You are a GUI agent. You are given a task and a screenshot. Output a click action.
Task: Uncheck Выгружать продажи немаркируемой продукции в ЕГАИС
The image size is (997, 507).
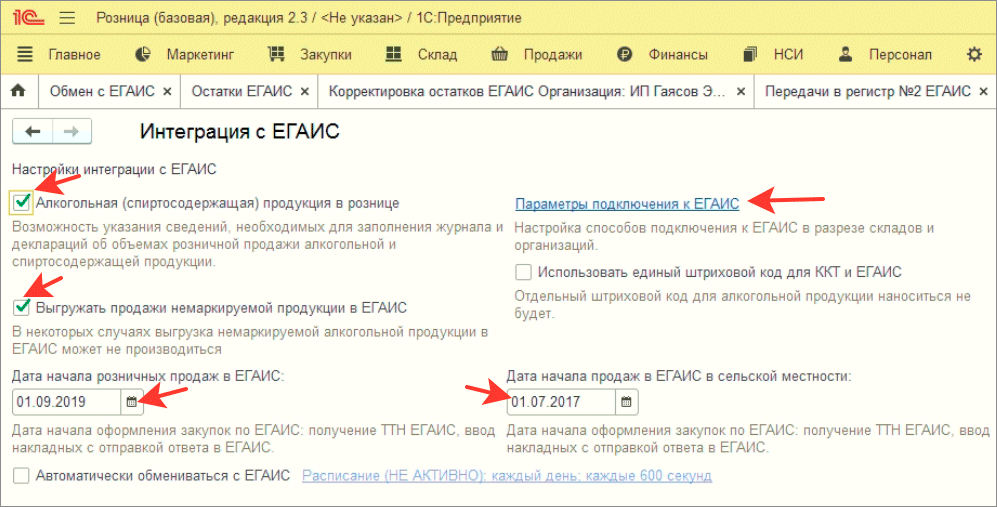(x=22, y=307)
